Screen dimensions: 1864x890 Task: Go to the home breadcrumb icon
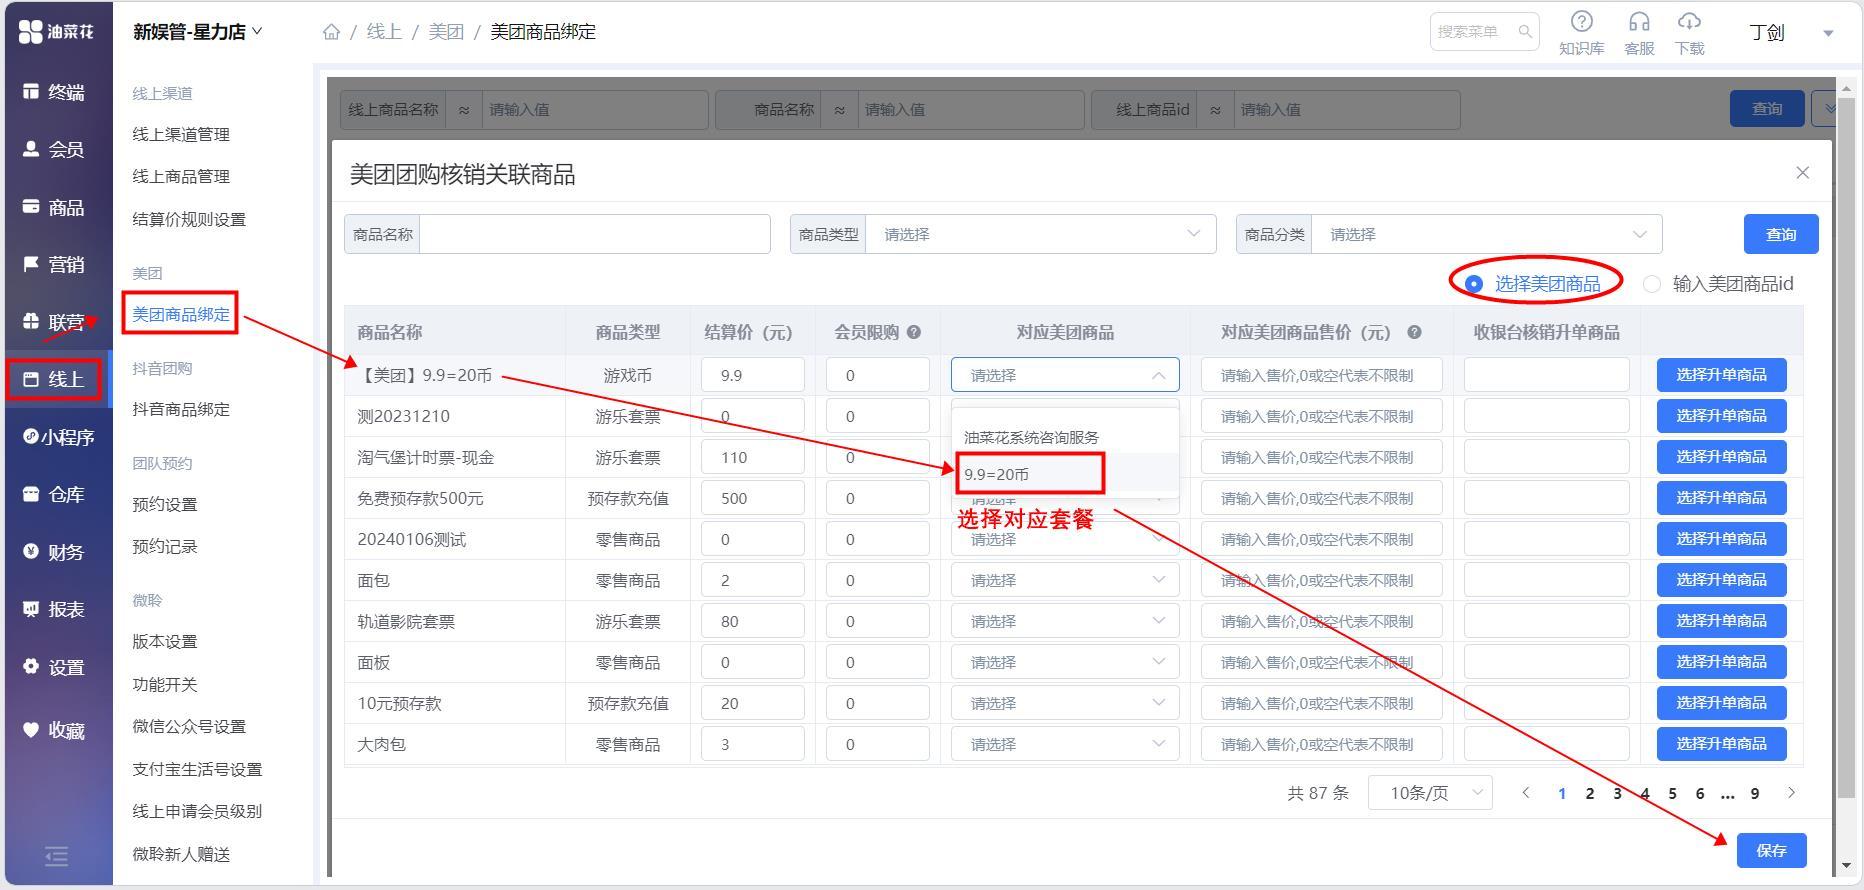coord(331,32)
